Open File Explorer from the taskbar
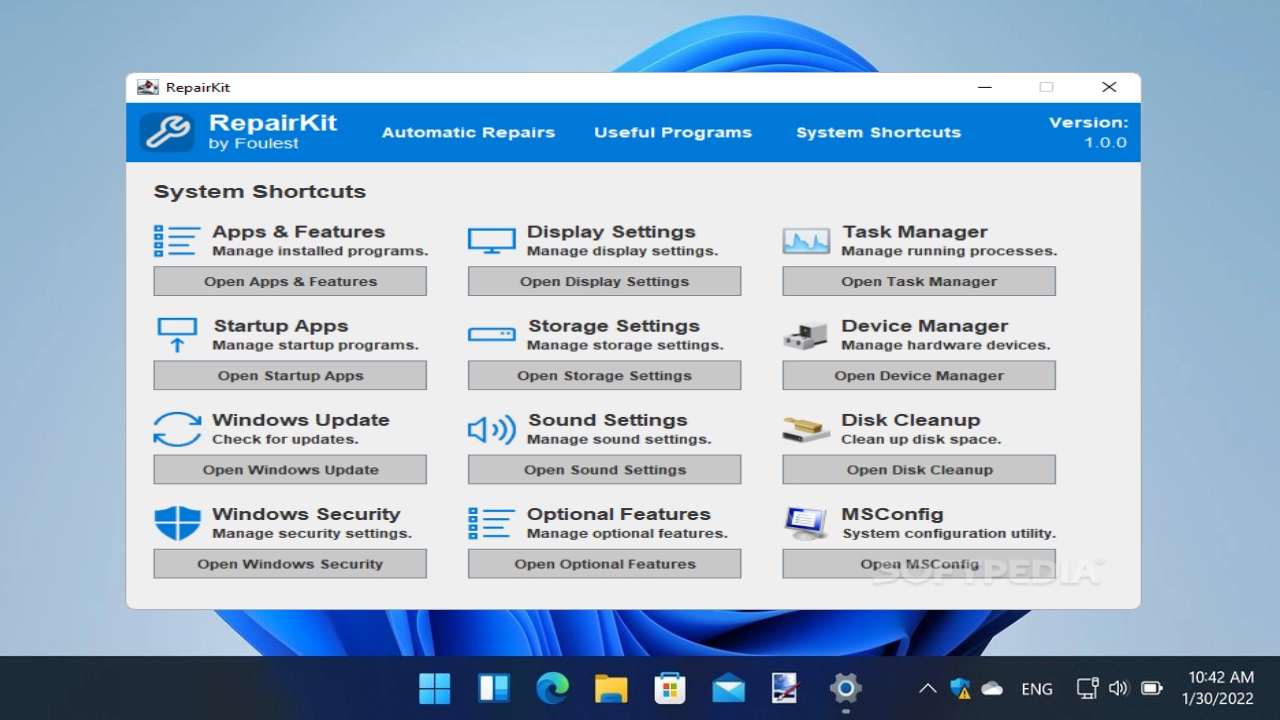The image size is (1280, 720). pyautogui.click(x=611, y=688)
